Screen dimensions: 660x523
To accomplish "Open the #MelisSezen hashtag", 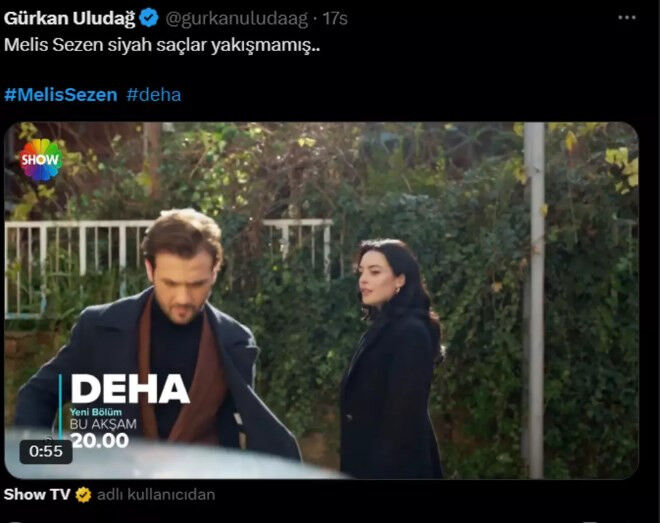I will [x=61, y=95].
